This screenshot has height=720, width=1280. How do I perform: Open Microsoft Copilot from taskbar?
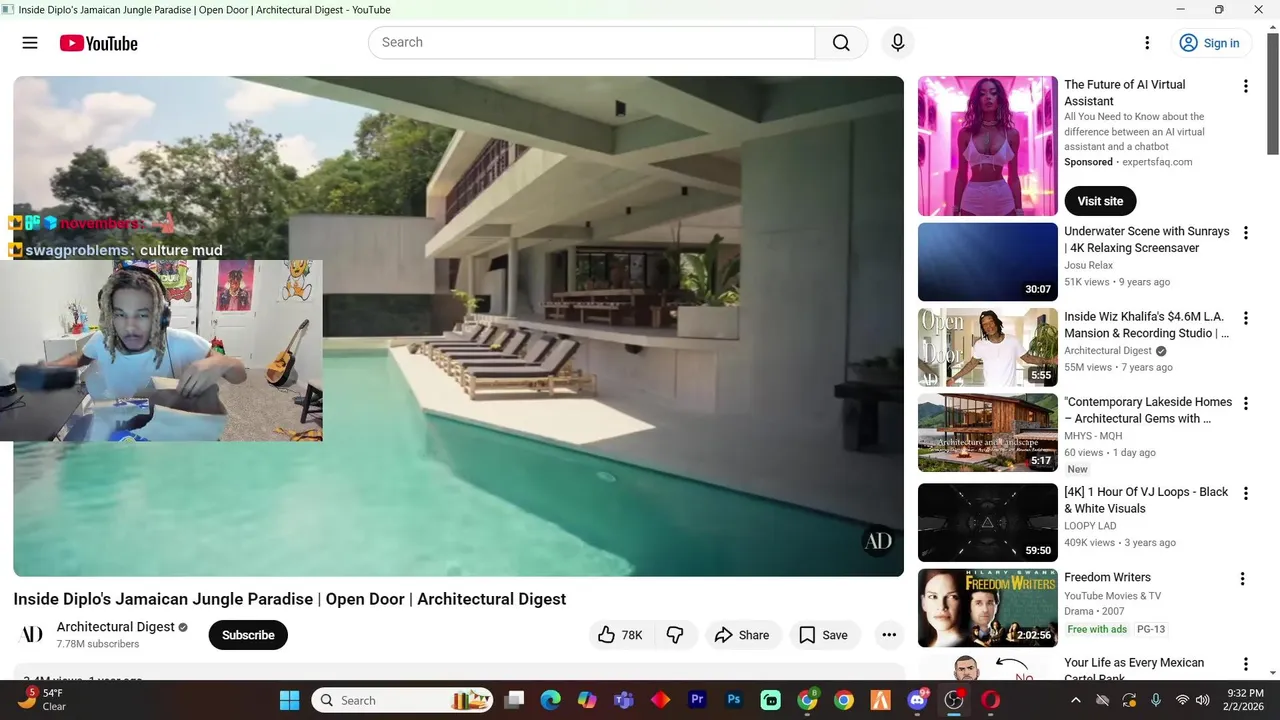tap(587, 700)
